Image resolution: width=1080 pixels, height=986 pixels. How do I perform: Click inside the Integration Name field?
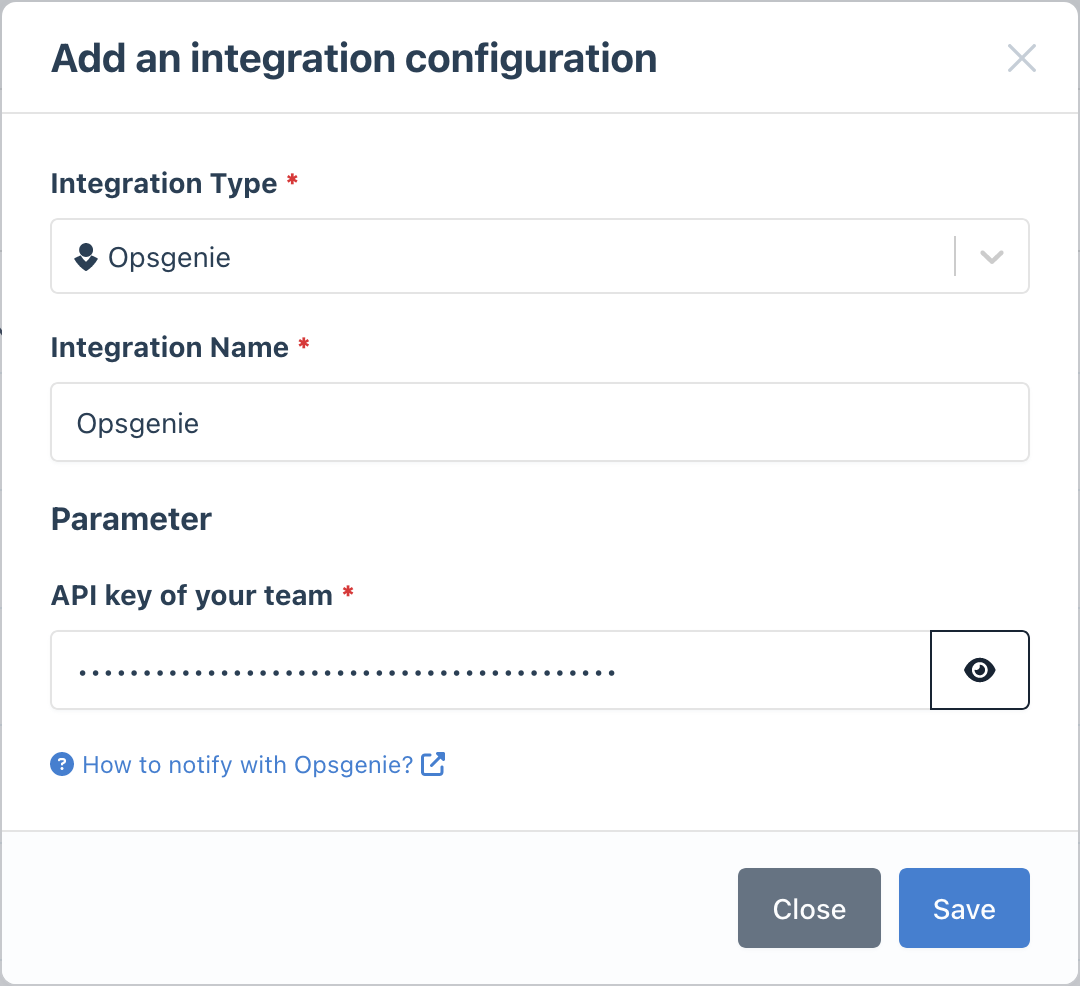pyautogui.click(x=539, y=422)
